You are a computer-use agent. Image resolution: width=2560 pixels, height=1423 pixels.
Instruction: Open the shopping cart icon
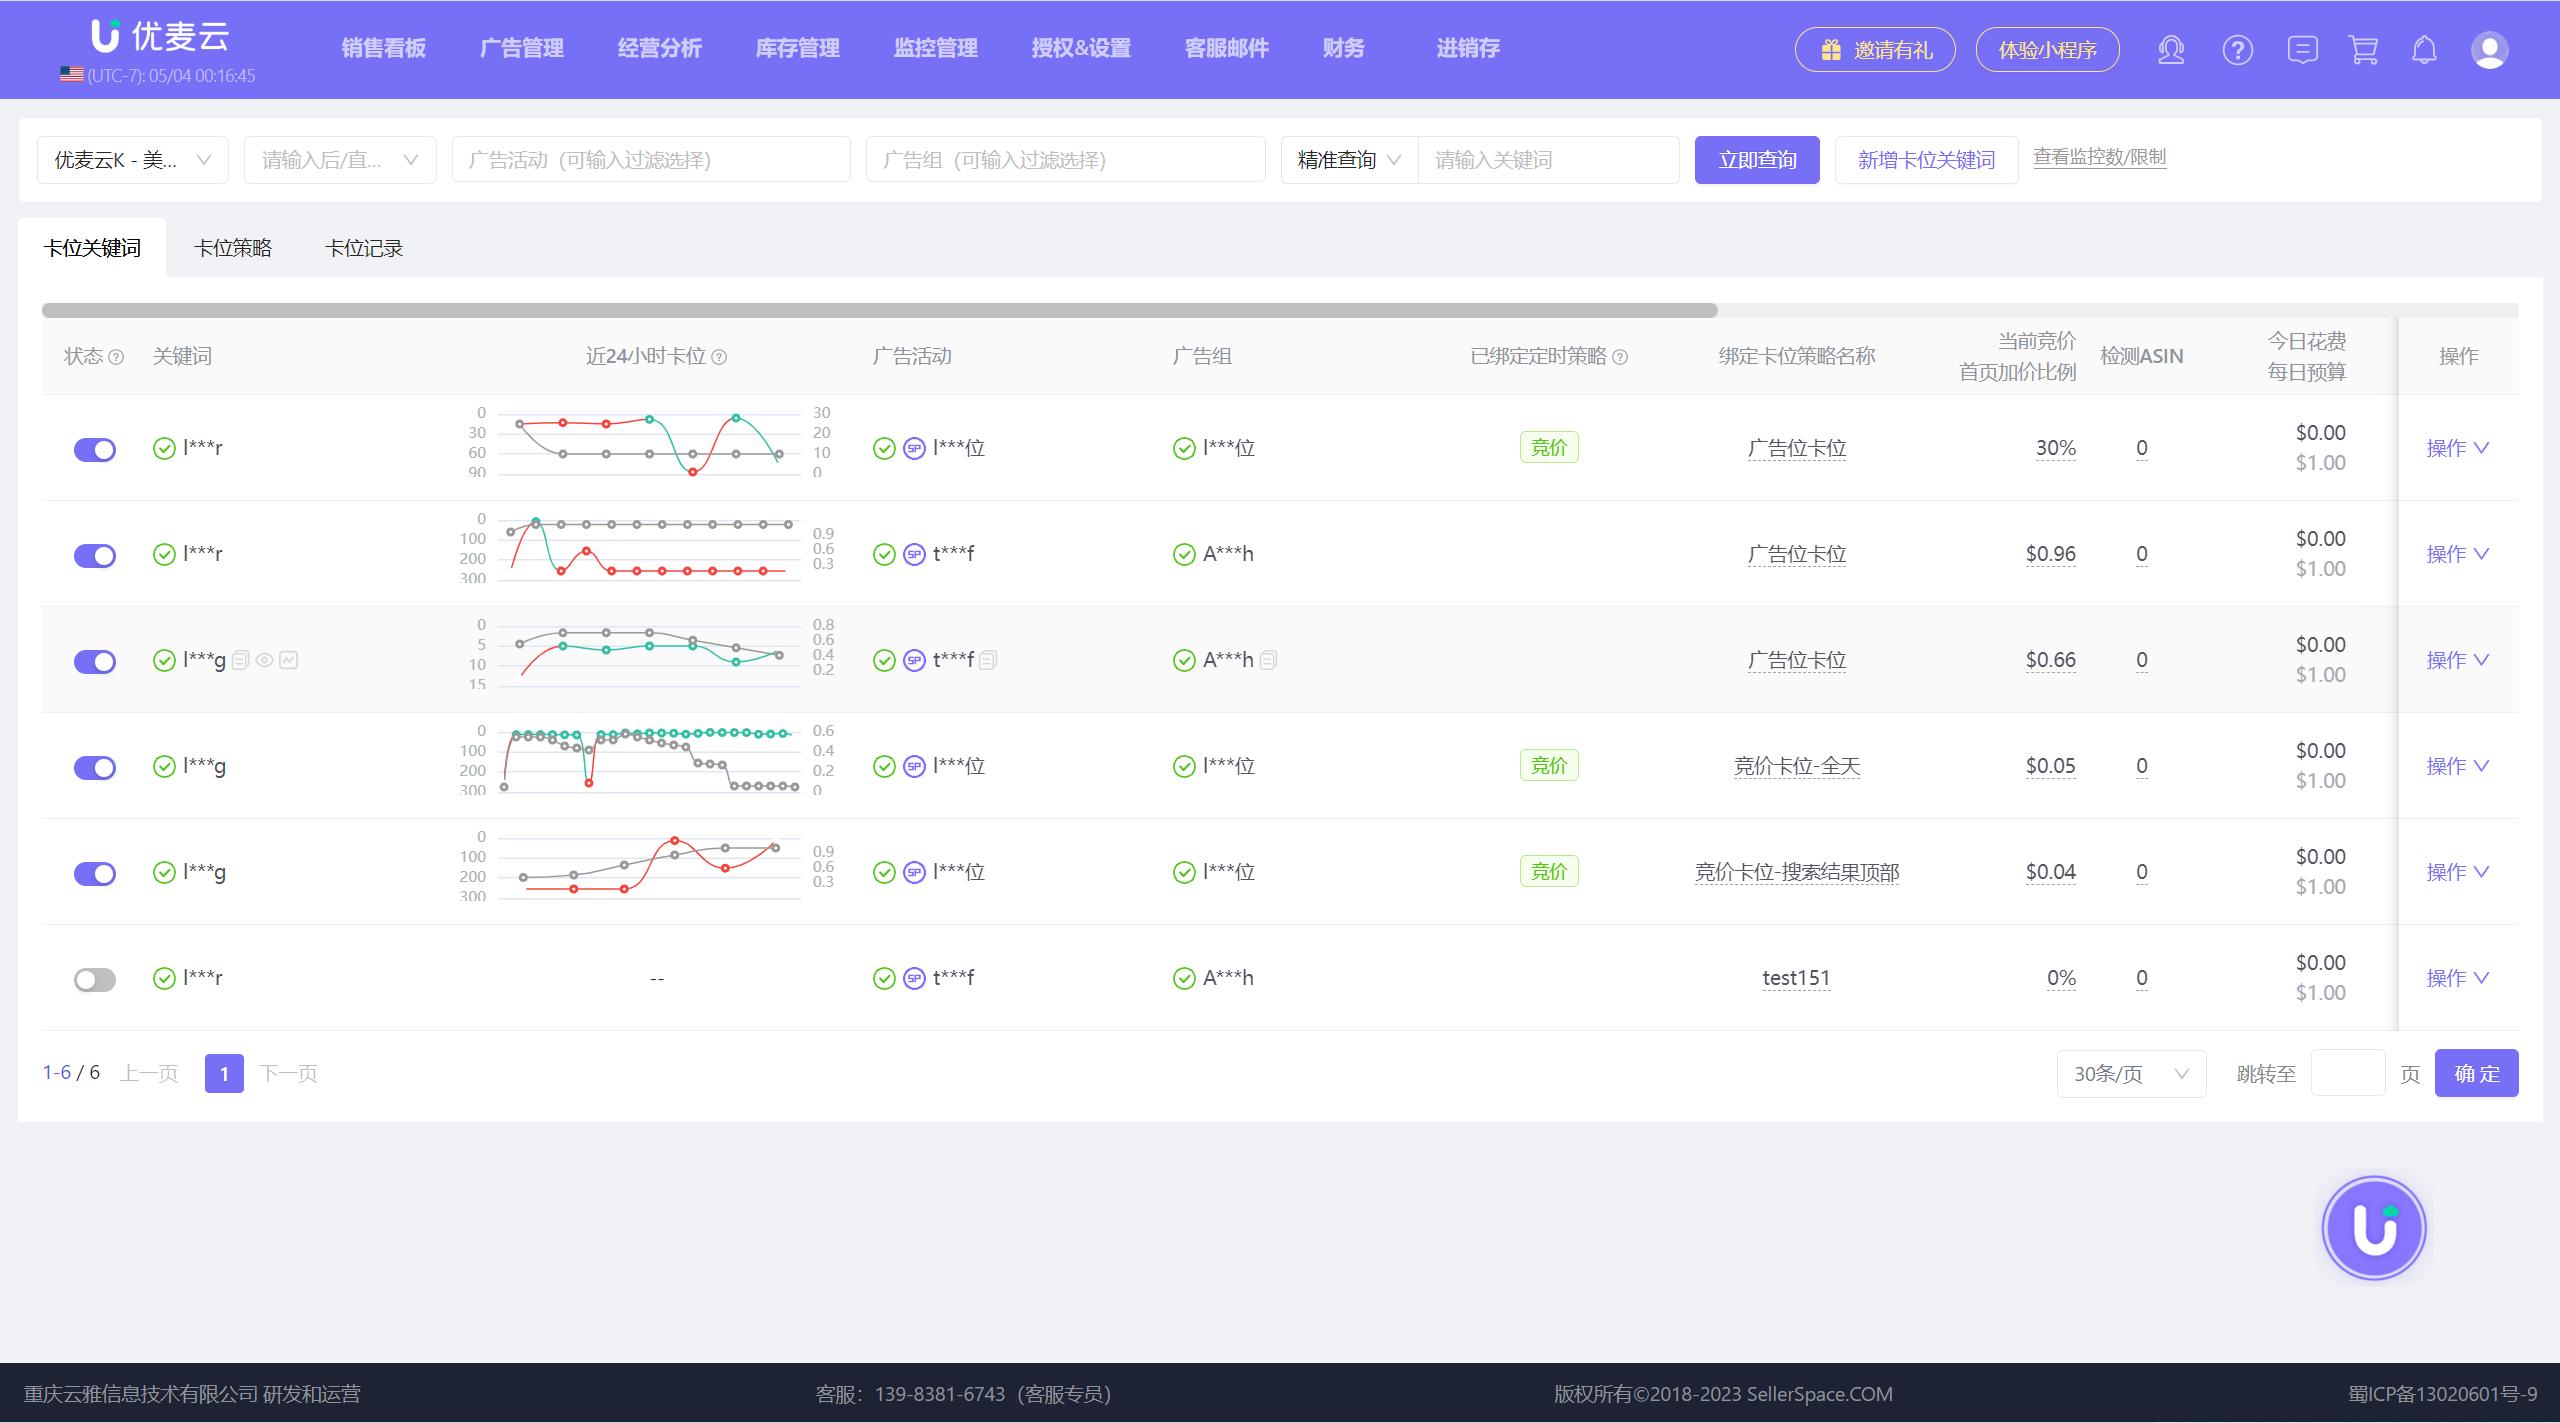pos(2363,50)
